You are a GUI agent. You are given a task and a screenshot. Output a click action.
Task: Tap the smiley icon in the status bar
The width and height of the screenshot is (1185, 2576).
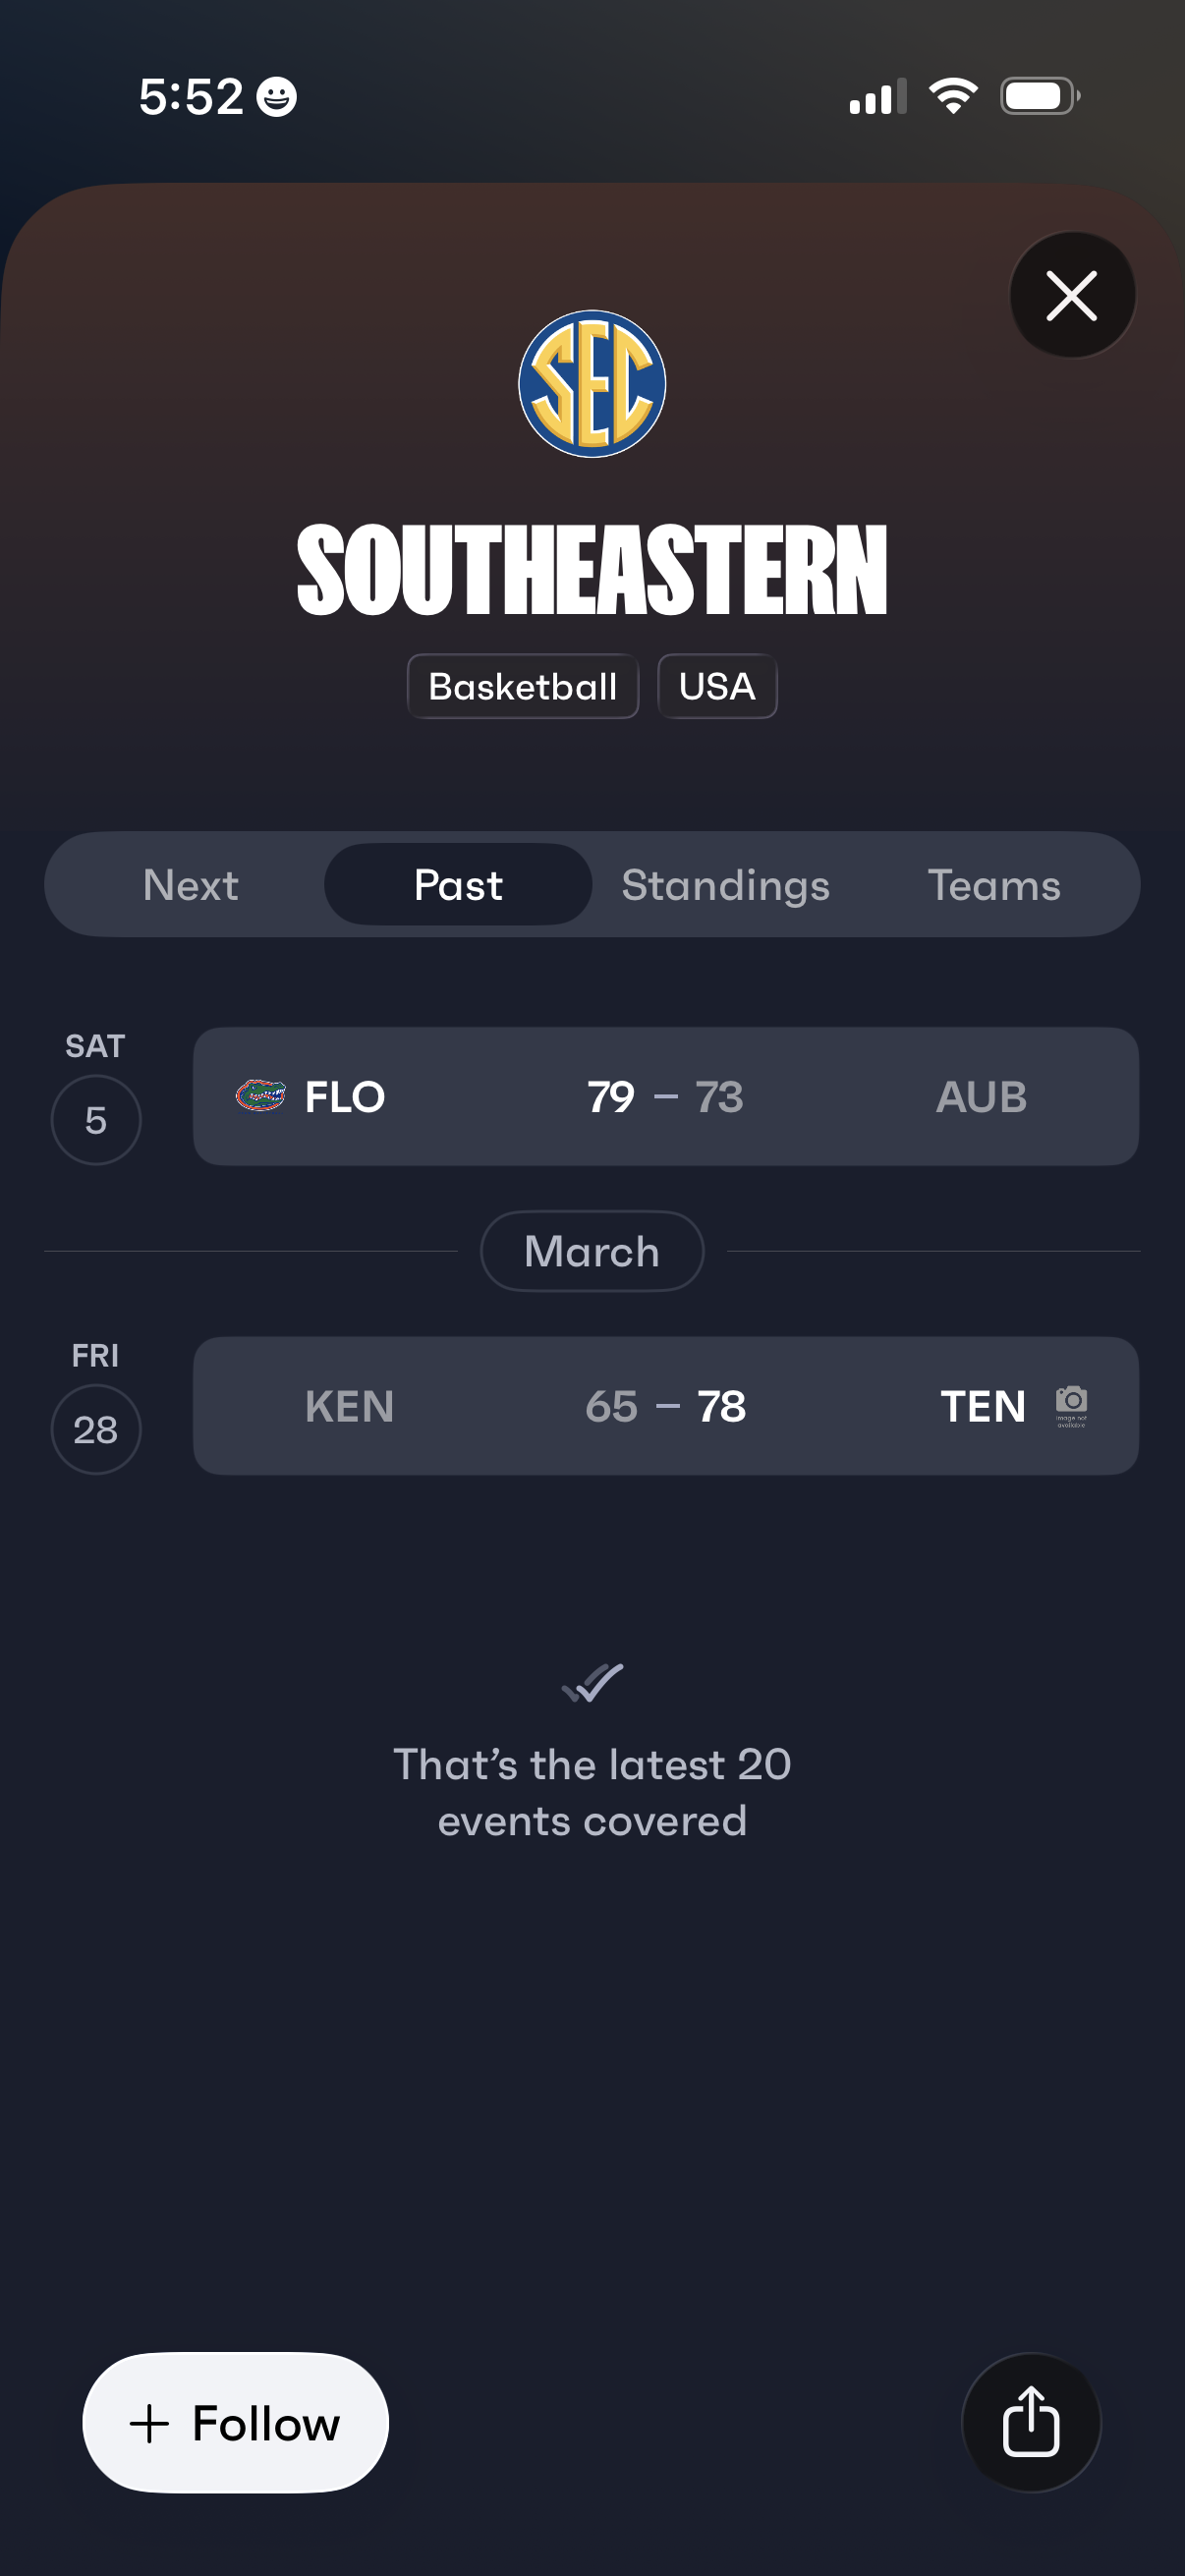(277, 95)
